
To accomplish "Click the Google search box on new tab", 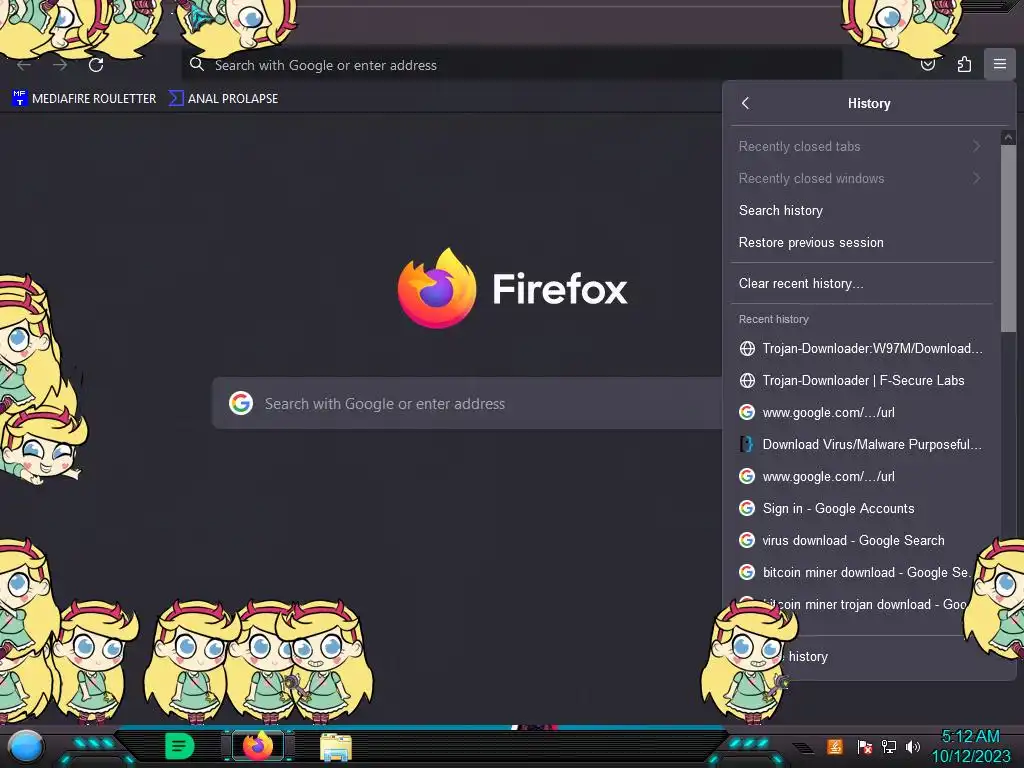I will [x=468, y=404].
